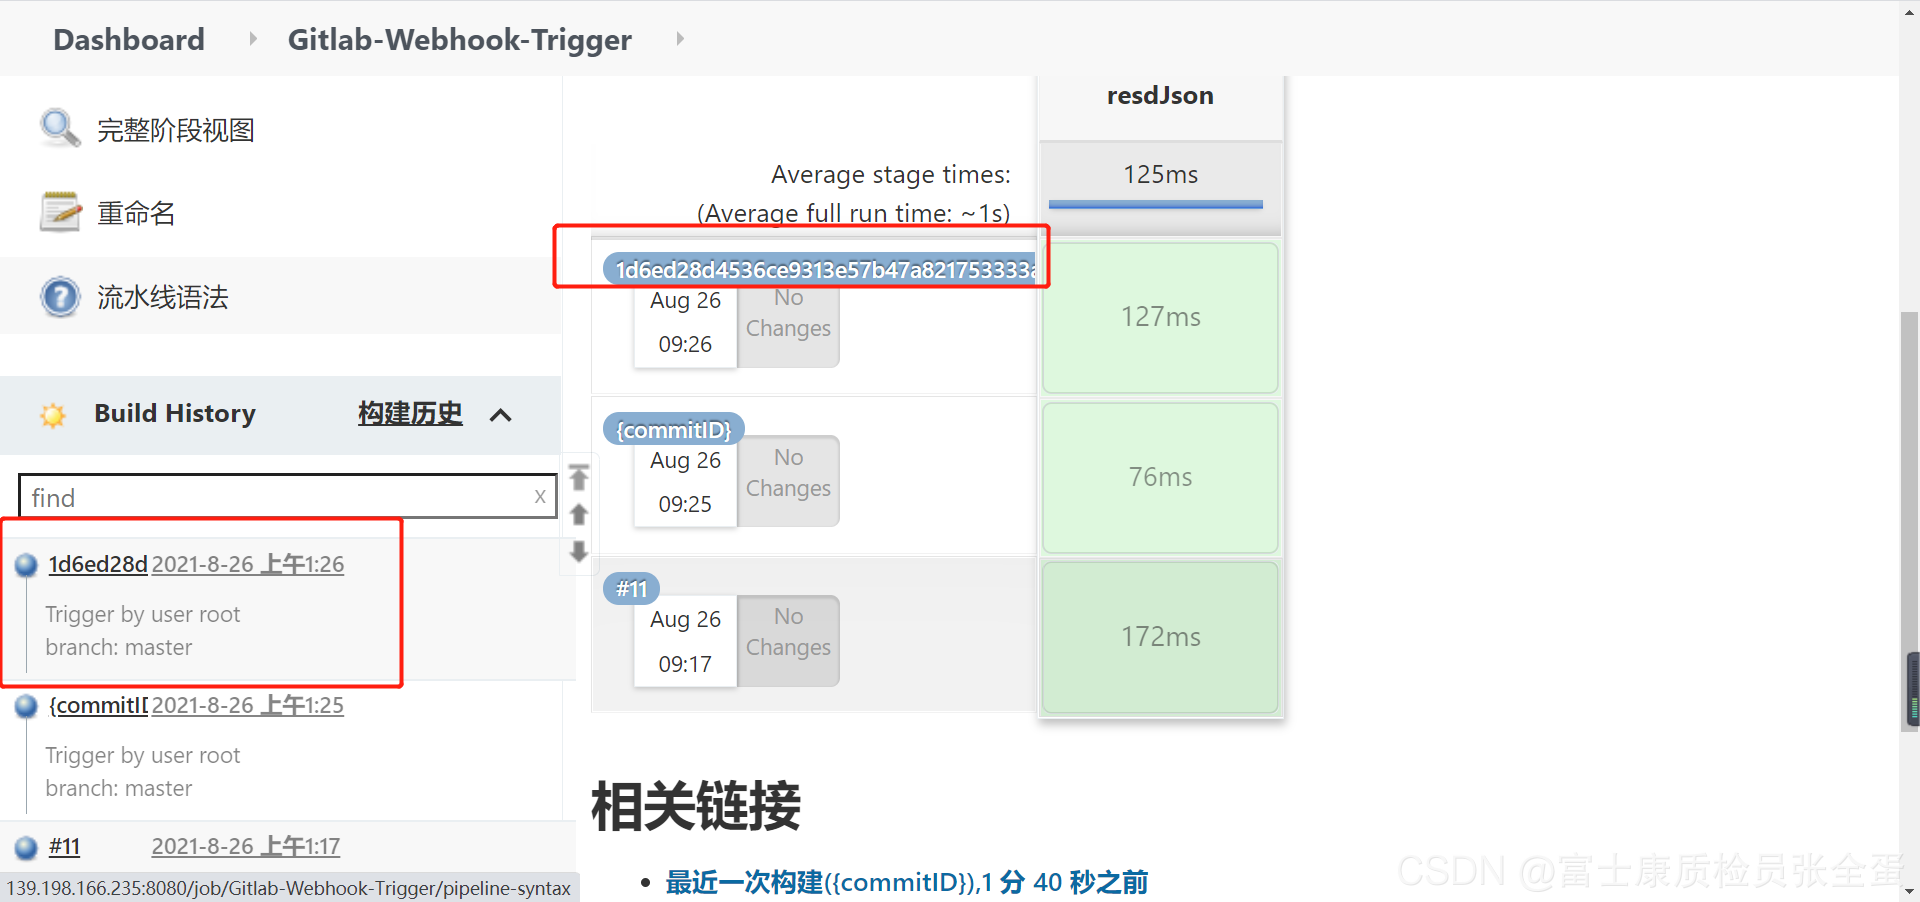Open build #11 in build history
Viewport: 1920px width, 902px height.
64,846
